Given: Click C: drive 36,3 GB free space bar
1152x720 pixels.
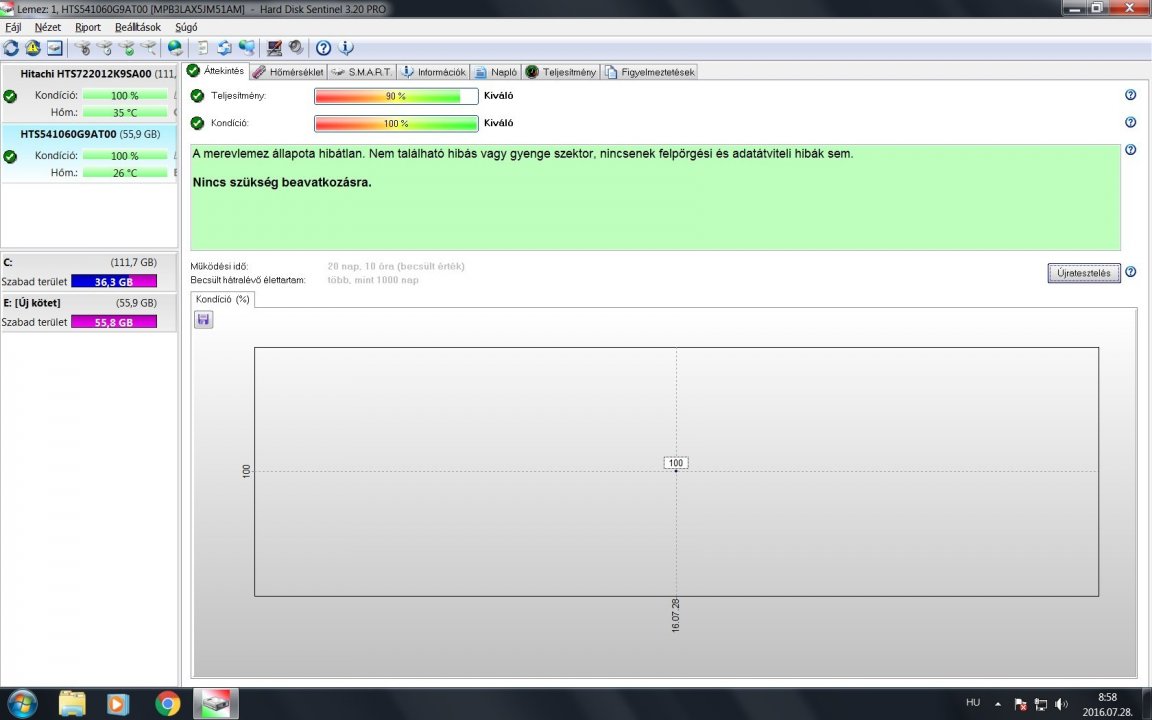Looking at the screenshot, I should pyautogui.click(x=114, y=281).
